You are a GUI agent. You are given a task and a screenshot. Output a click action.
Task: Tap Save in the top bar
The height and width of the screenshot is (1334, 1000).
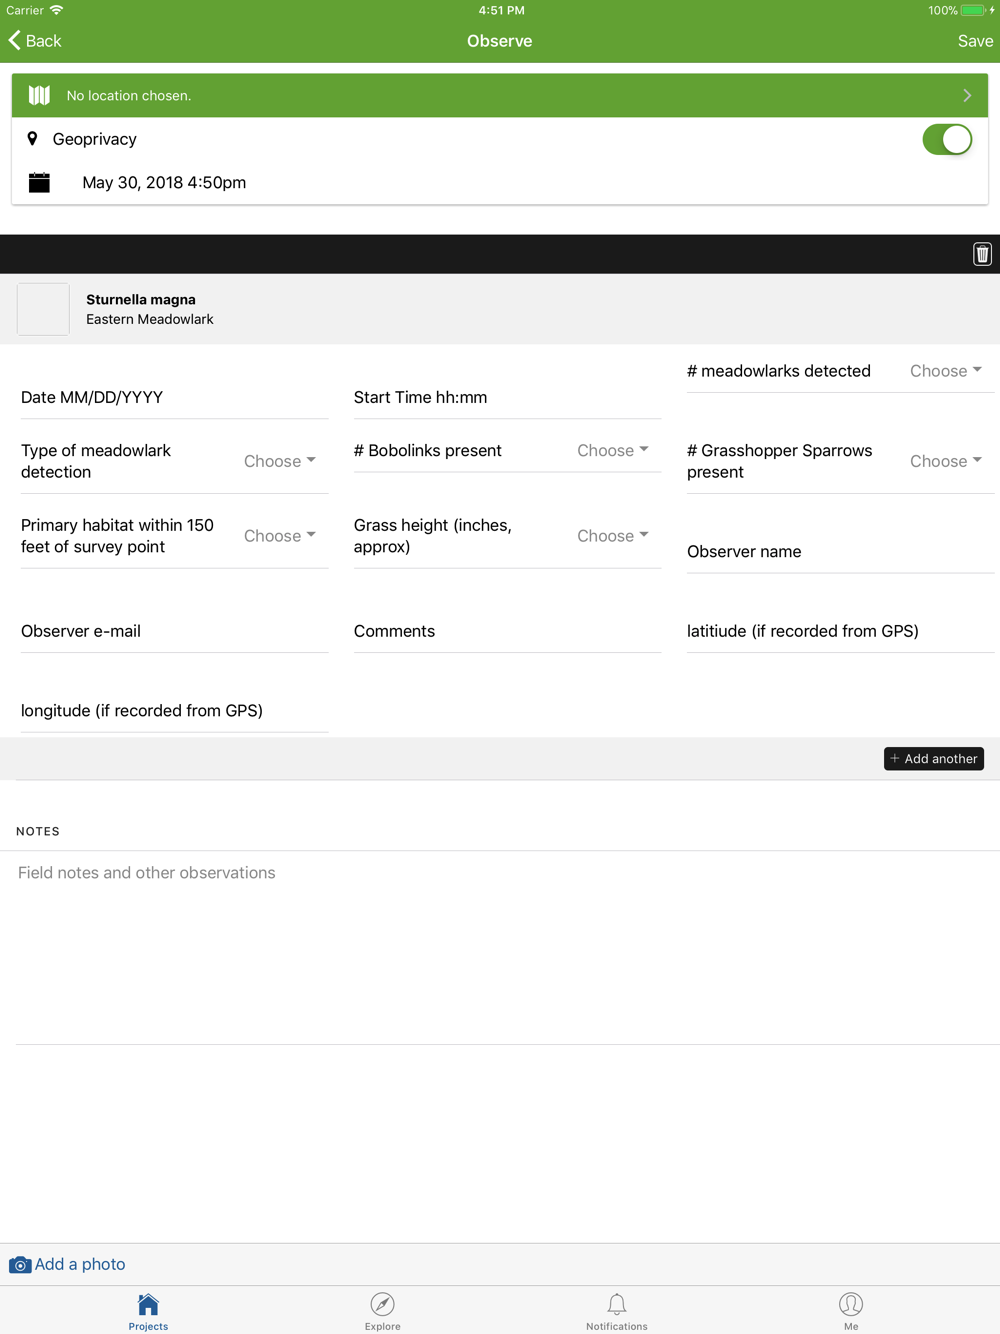click(x=974, y=41)
